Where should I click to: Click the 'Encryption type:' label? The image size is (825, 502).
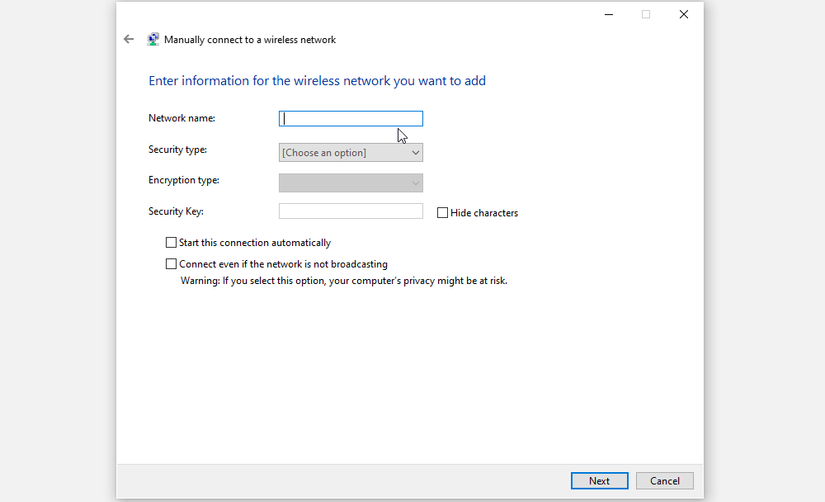tap(184, 180)
